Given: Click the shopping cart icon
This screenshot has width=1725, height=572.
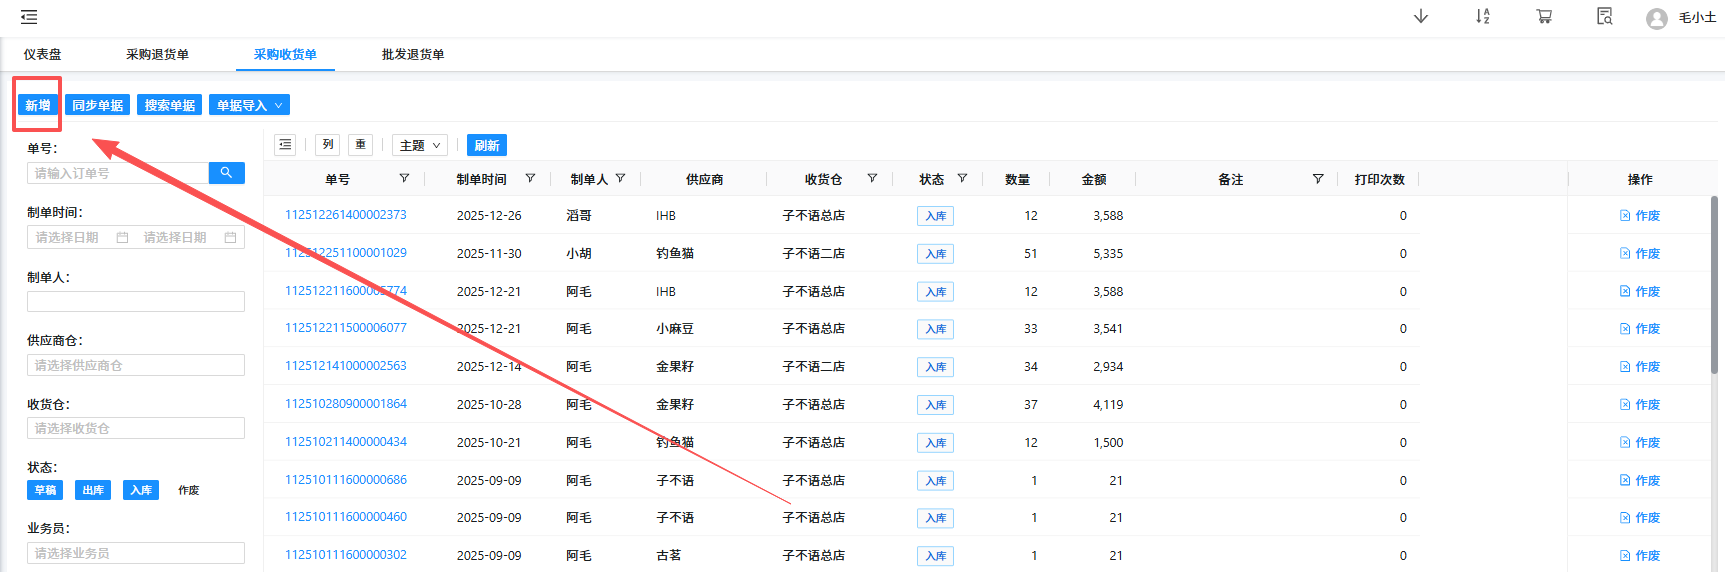Looking at the screenshot, I should pyautogui.click(x=1544, y=17).
